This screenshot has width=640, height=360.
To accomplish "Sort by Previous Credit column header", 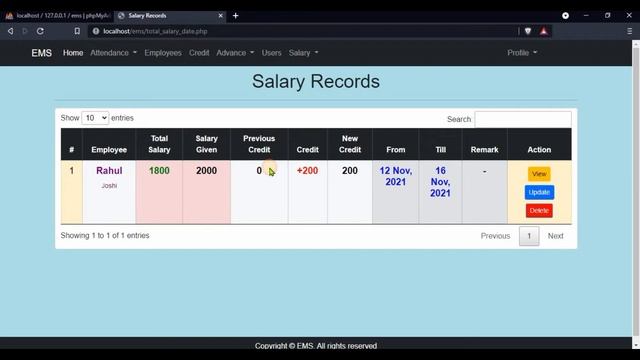I will (x=259, y=144).
